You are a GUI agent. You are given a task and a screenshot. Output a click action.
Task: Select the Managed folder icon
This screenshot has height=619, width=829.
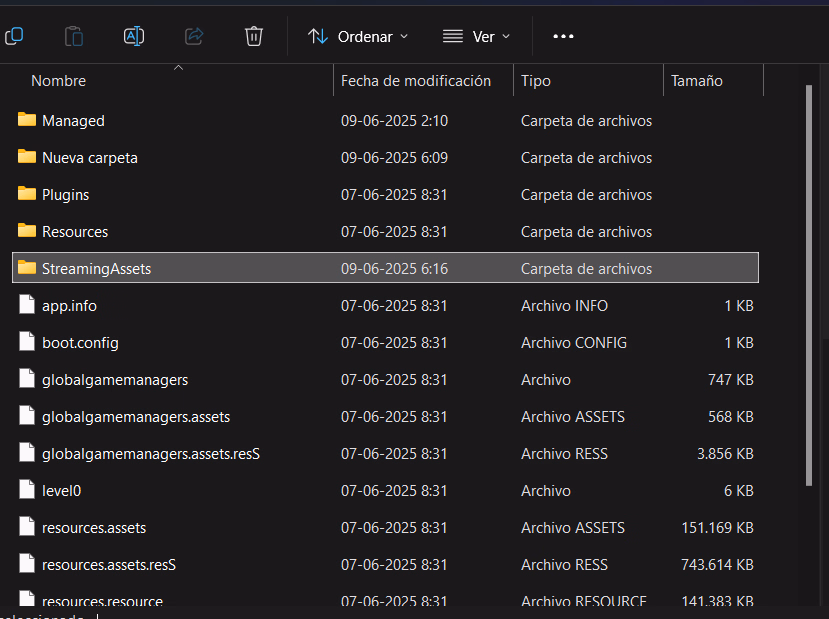(x=27, y=120)
